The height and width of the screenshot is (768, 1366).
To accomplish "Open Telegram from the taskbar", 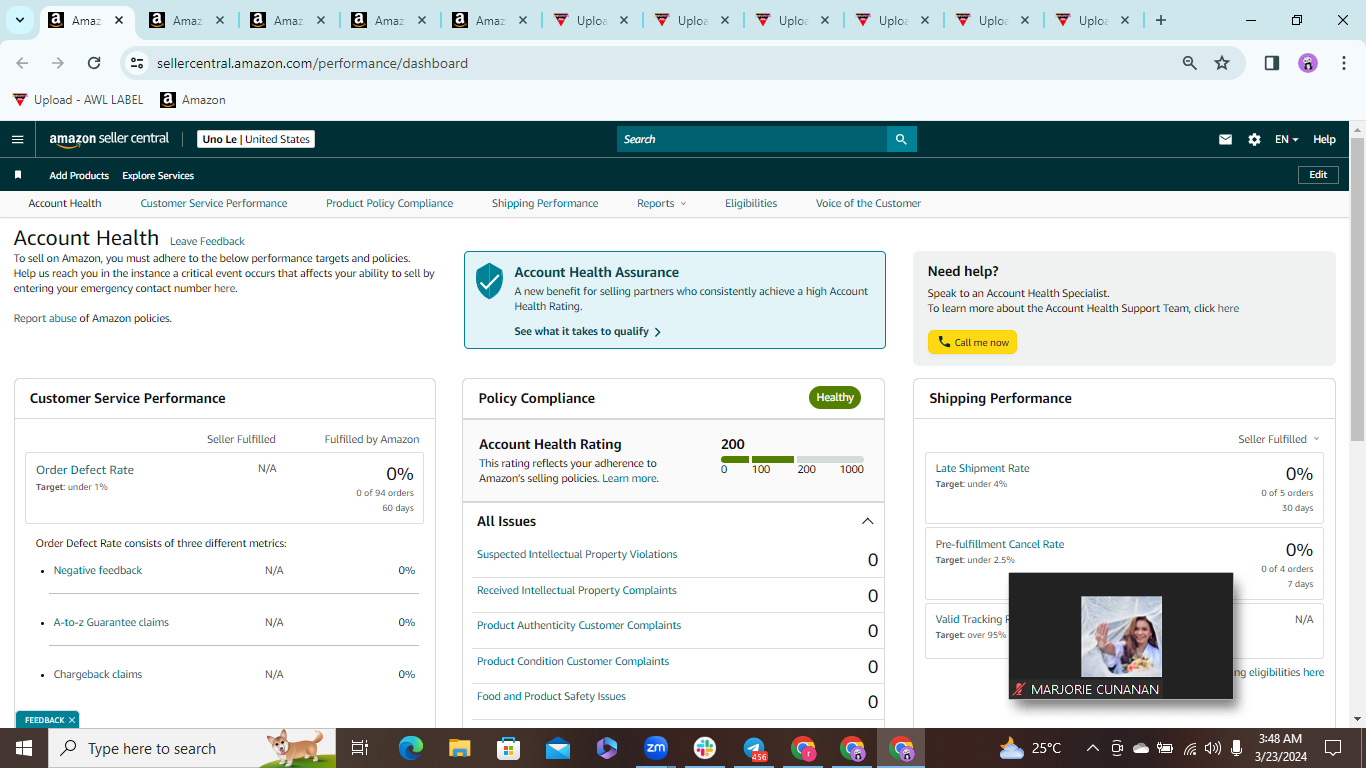I will click(x=754, y=748).
